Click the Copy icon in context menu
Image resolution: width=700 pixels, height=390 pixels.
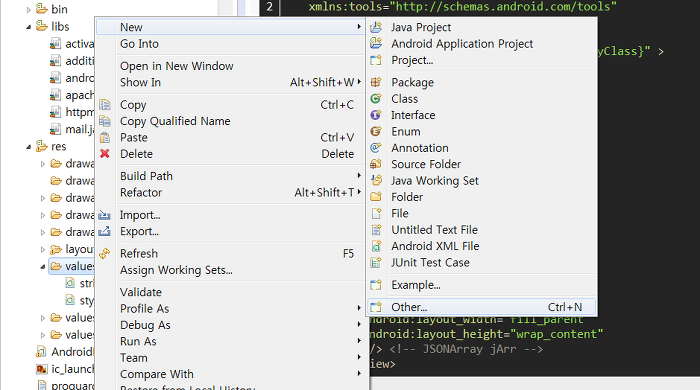(x=104, y=105)
